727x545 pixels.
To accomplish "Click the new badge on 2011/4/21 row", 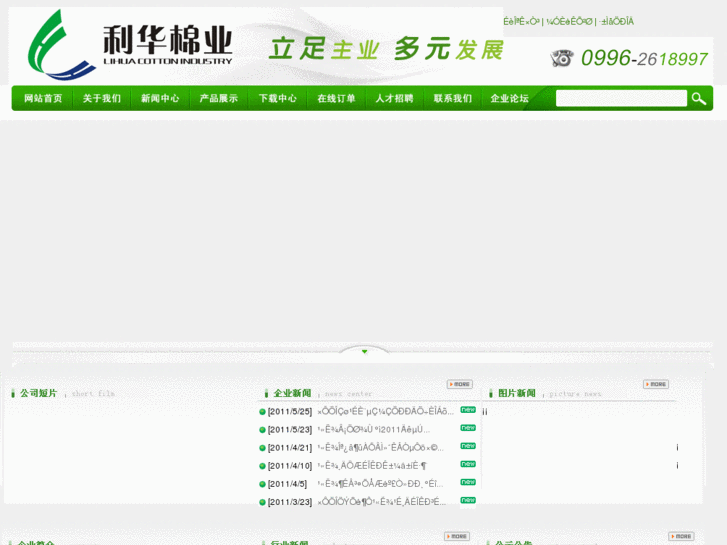I will tap(468, 446).
